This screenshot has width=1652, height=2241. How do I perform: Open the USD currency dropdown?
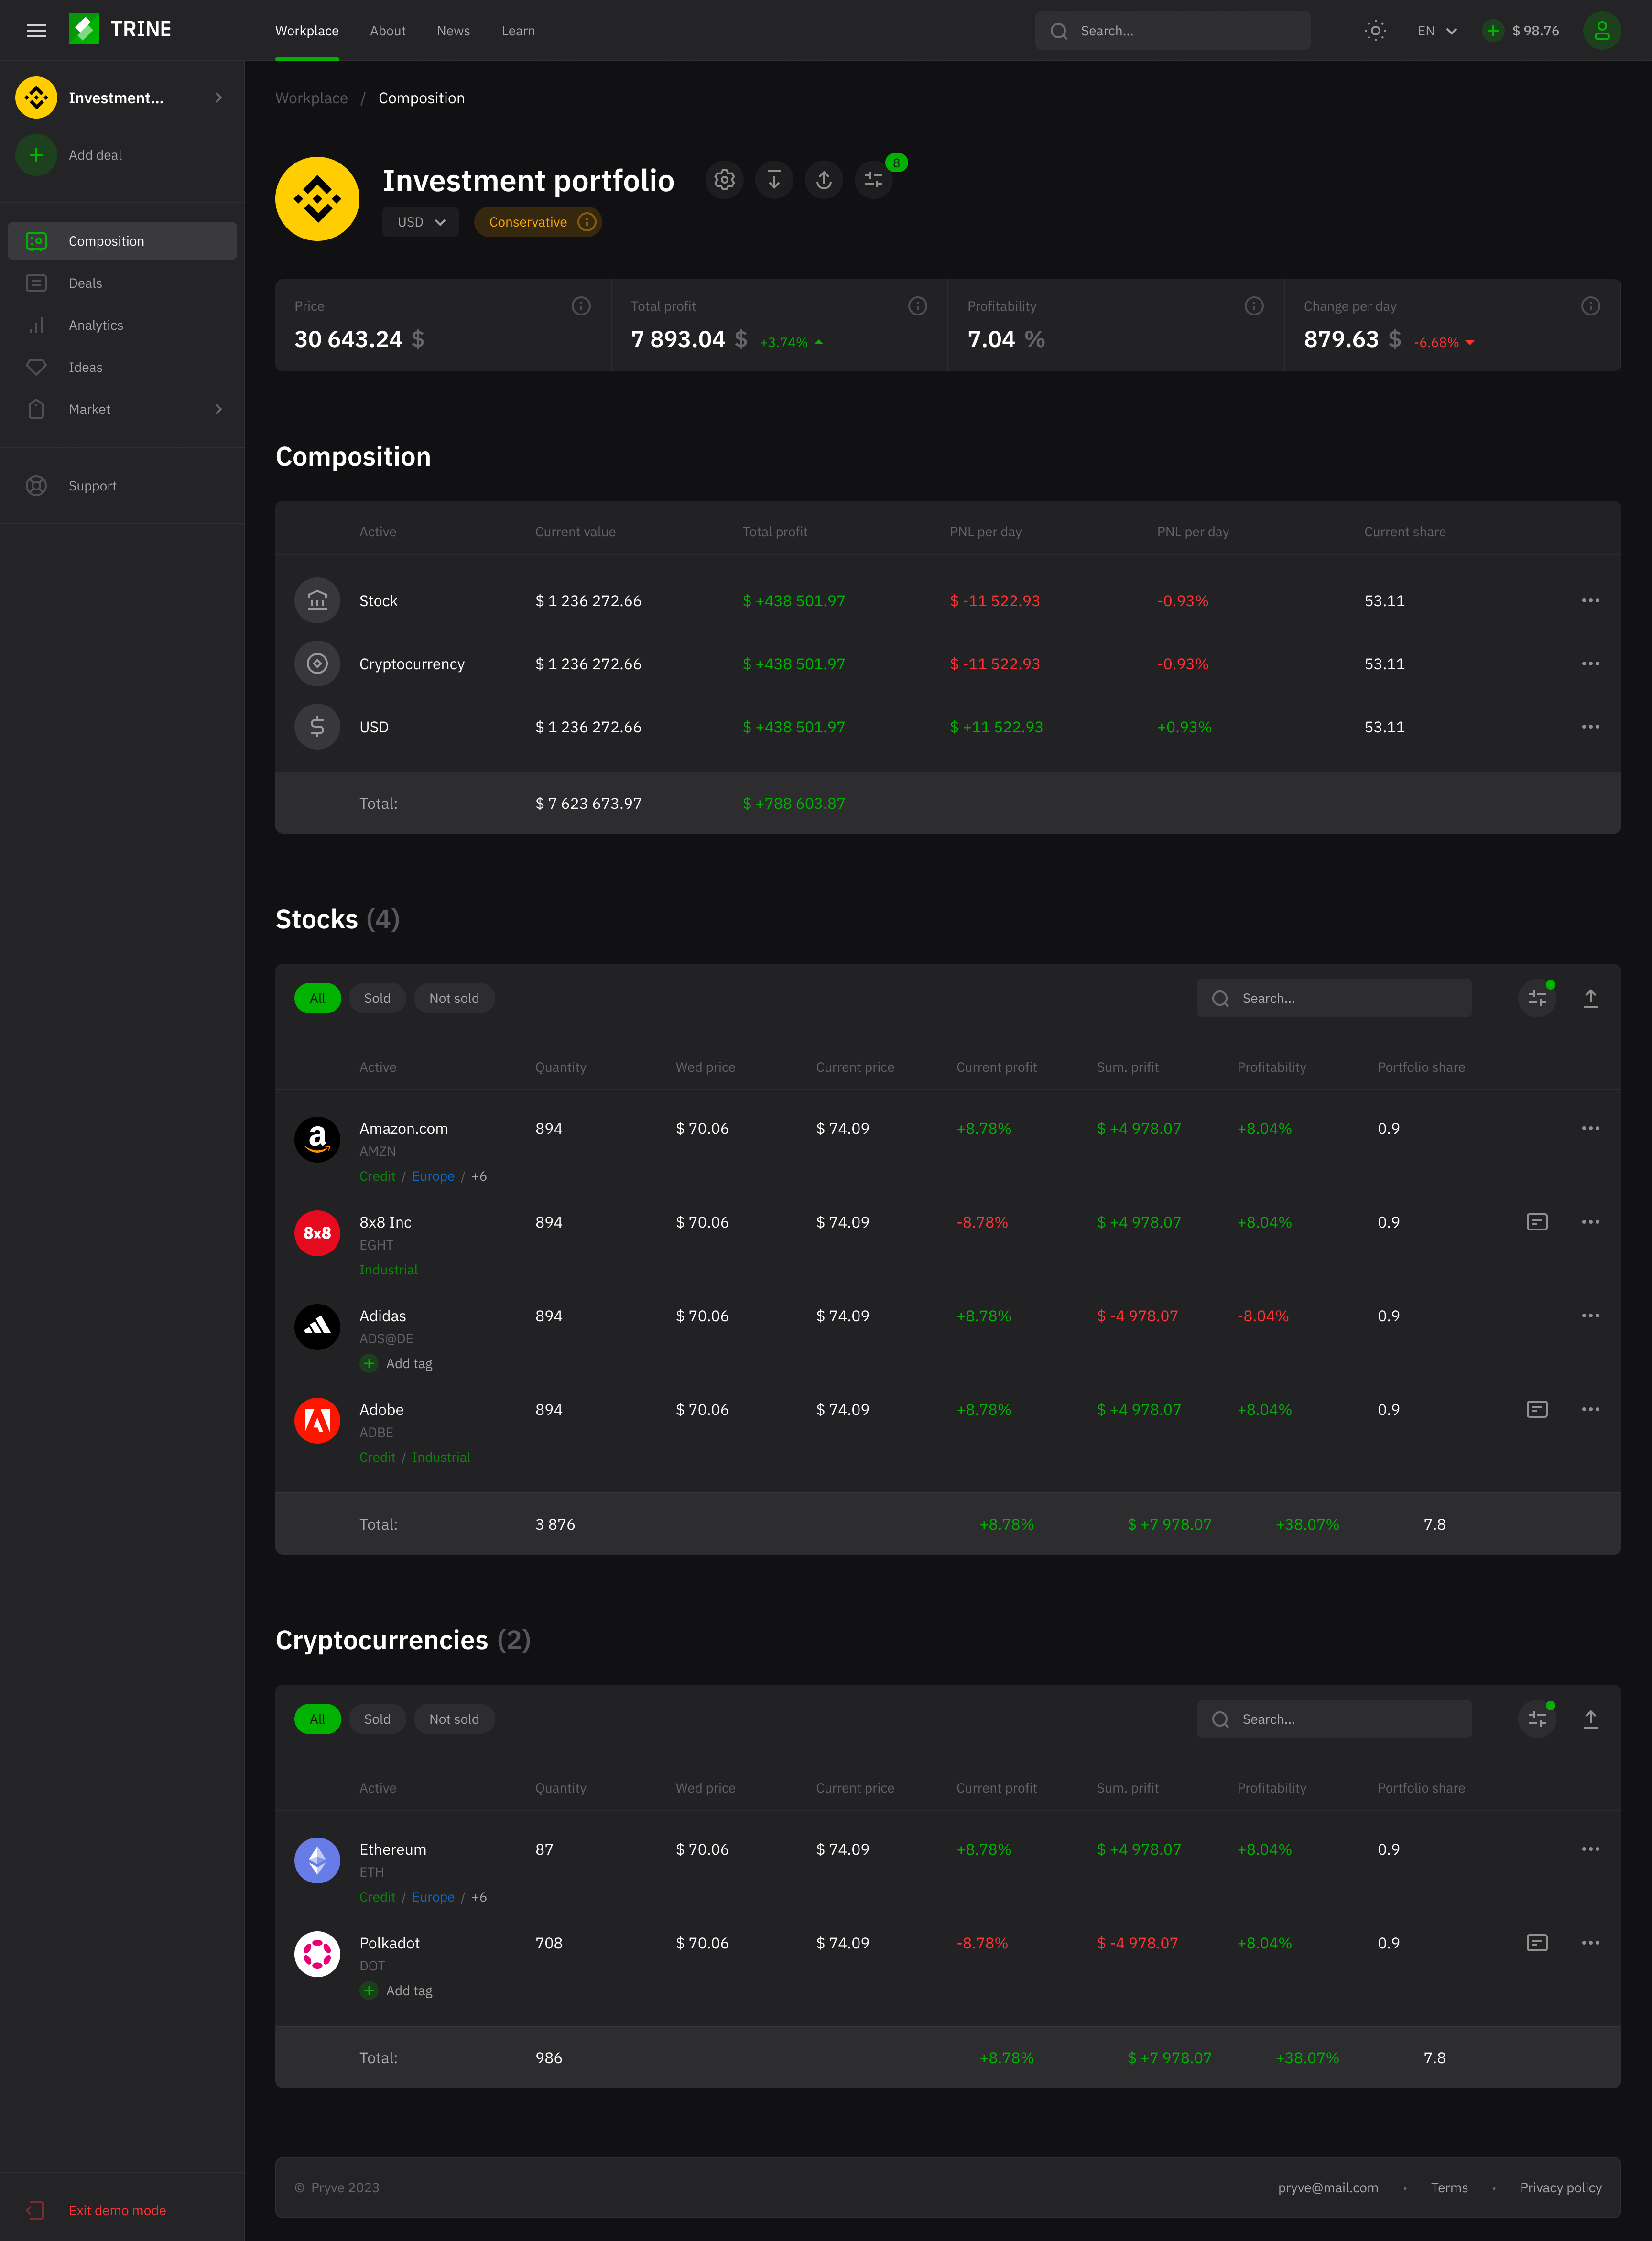tap(420, 222)
